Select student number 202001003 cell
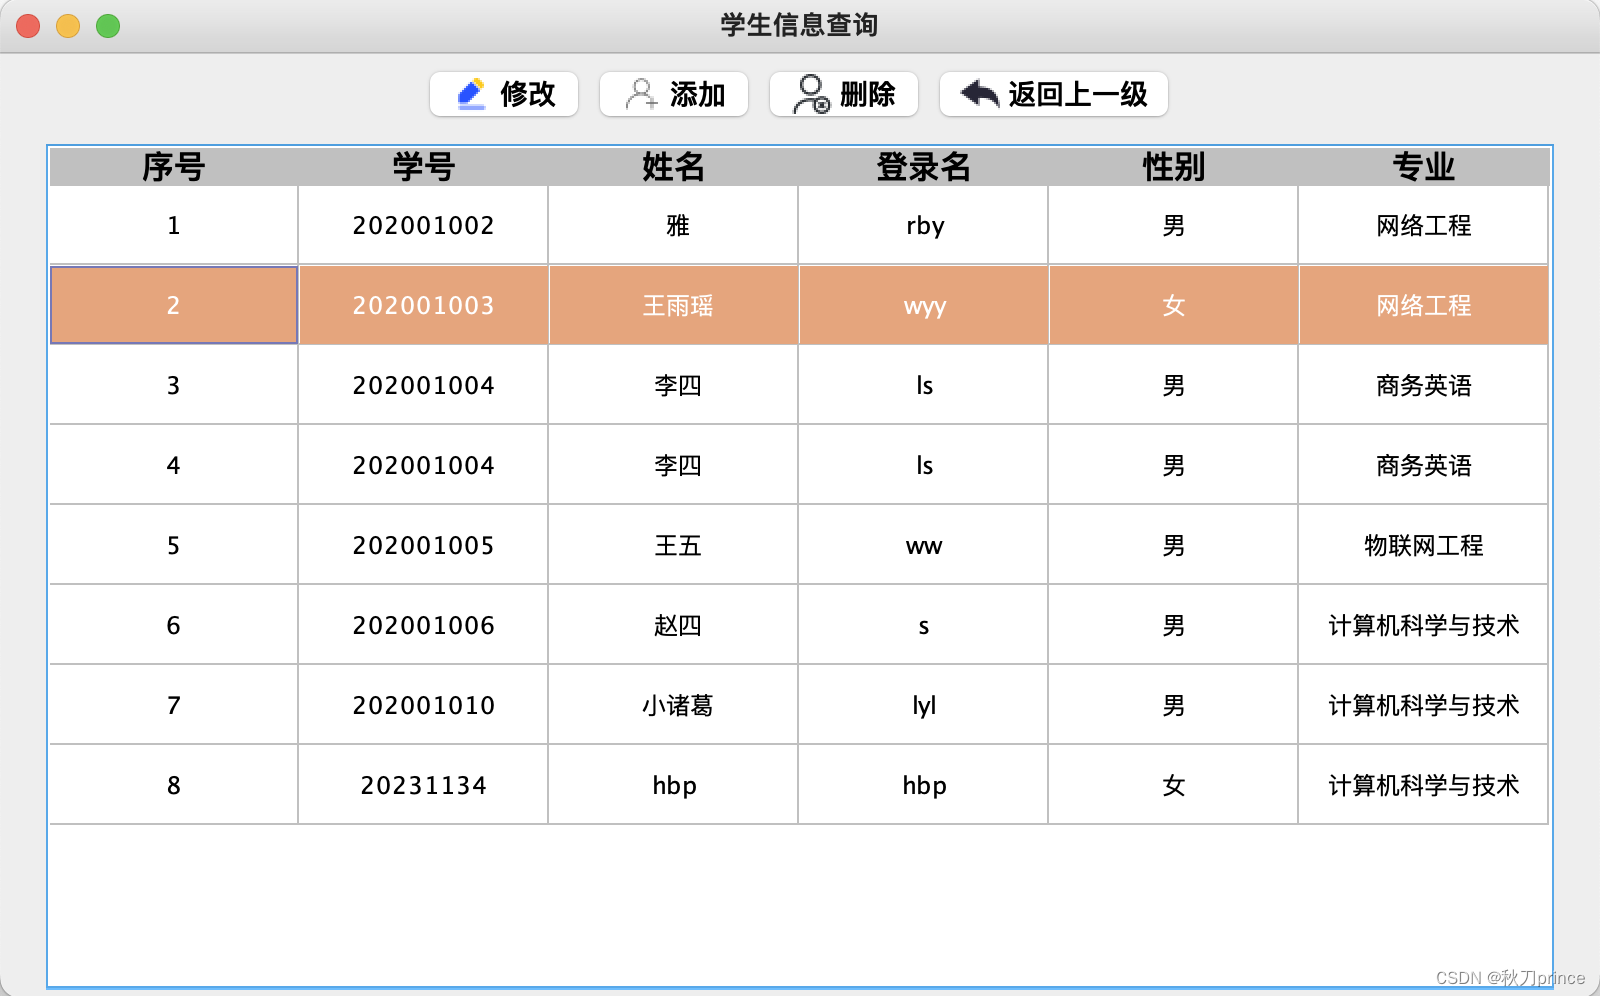Image resolution: width=1600 pixels, height=996 pixels. (x=424, y=305)
